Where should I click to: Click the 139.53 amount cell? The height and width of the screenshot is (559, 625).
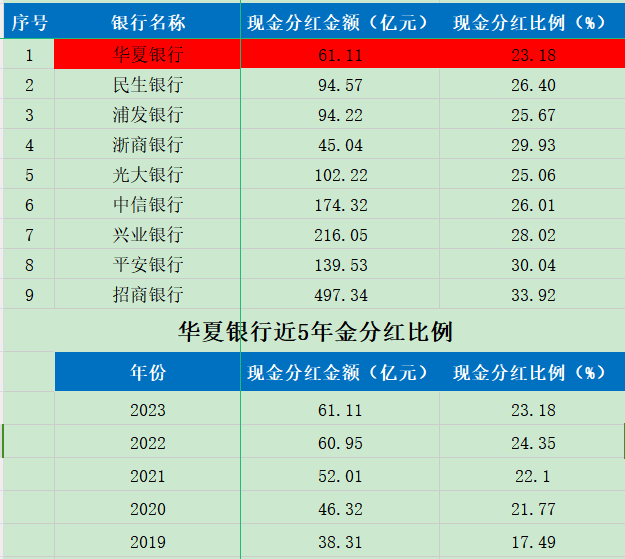pos(340,264)
